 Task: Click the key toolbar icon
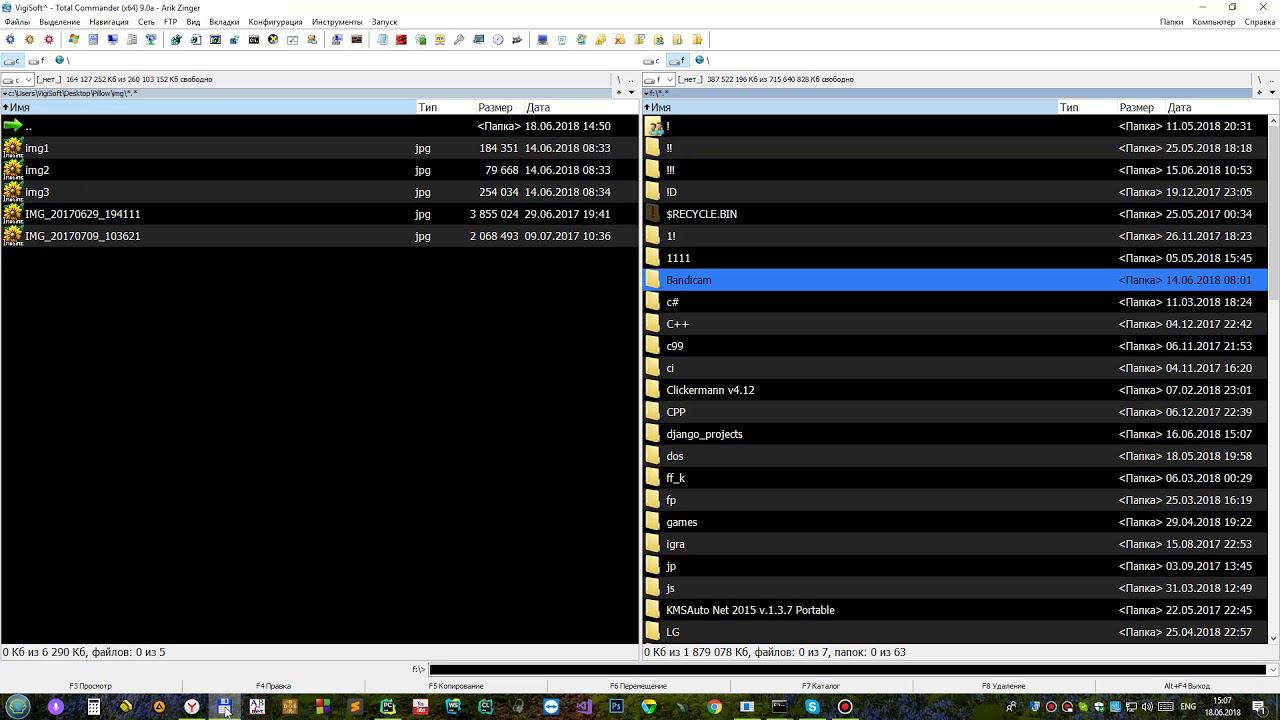pyautogui.click(x=459, y=40)
